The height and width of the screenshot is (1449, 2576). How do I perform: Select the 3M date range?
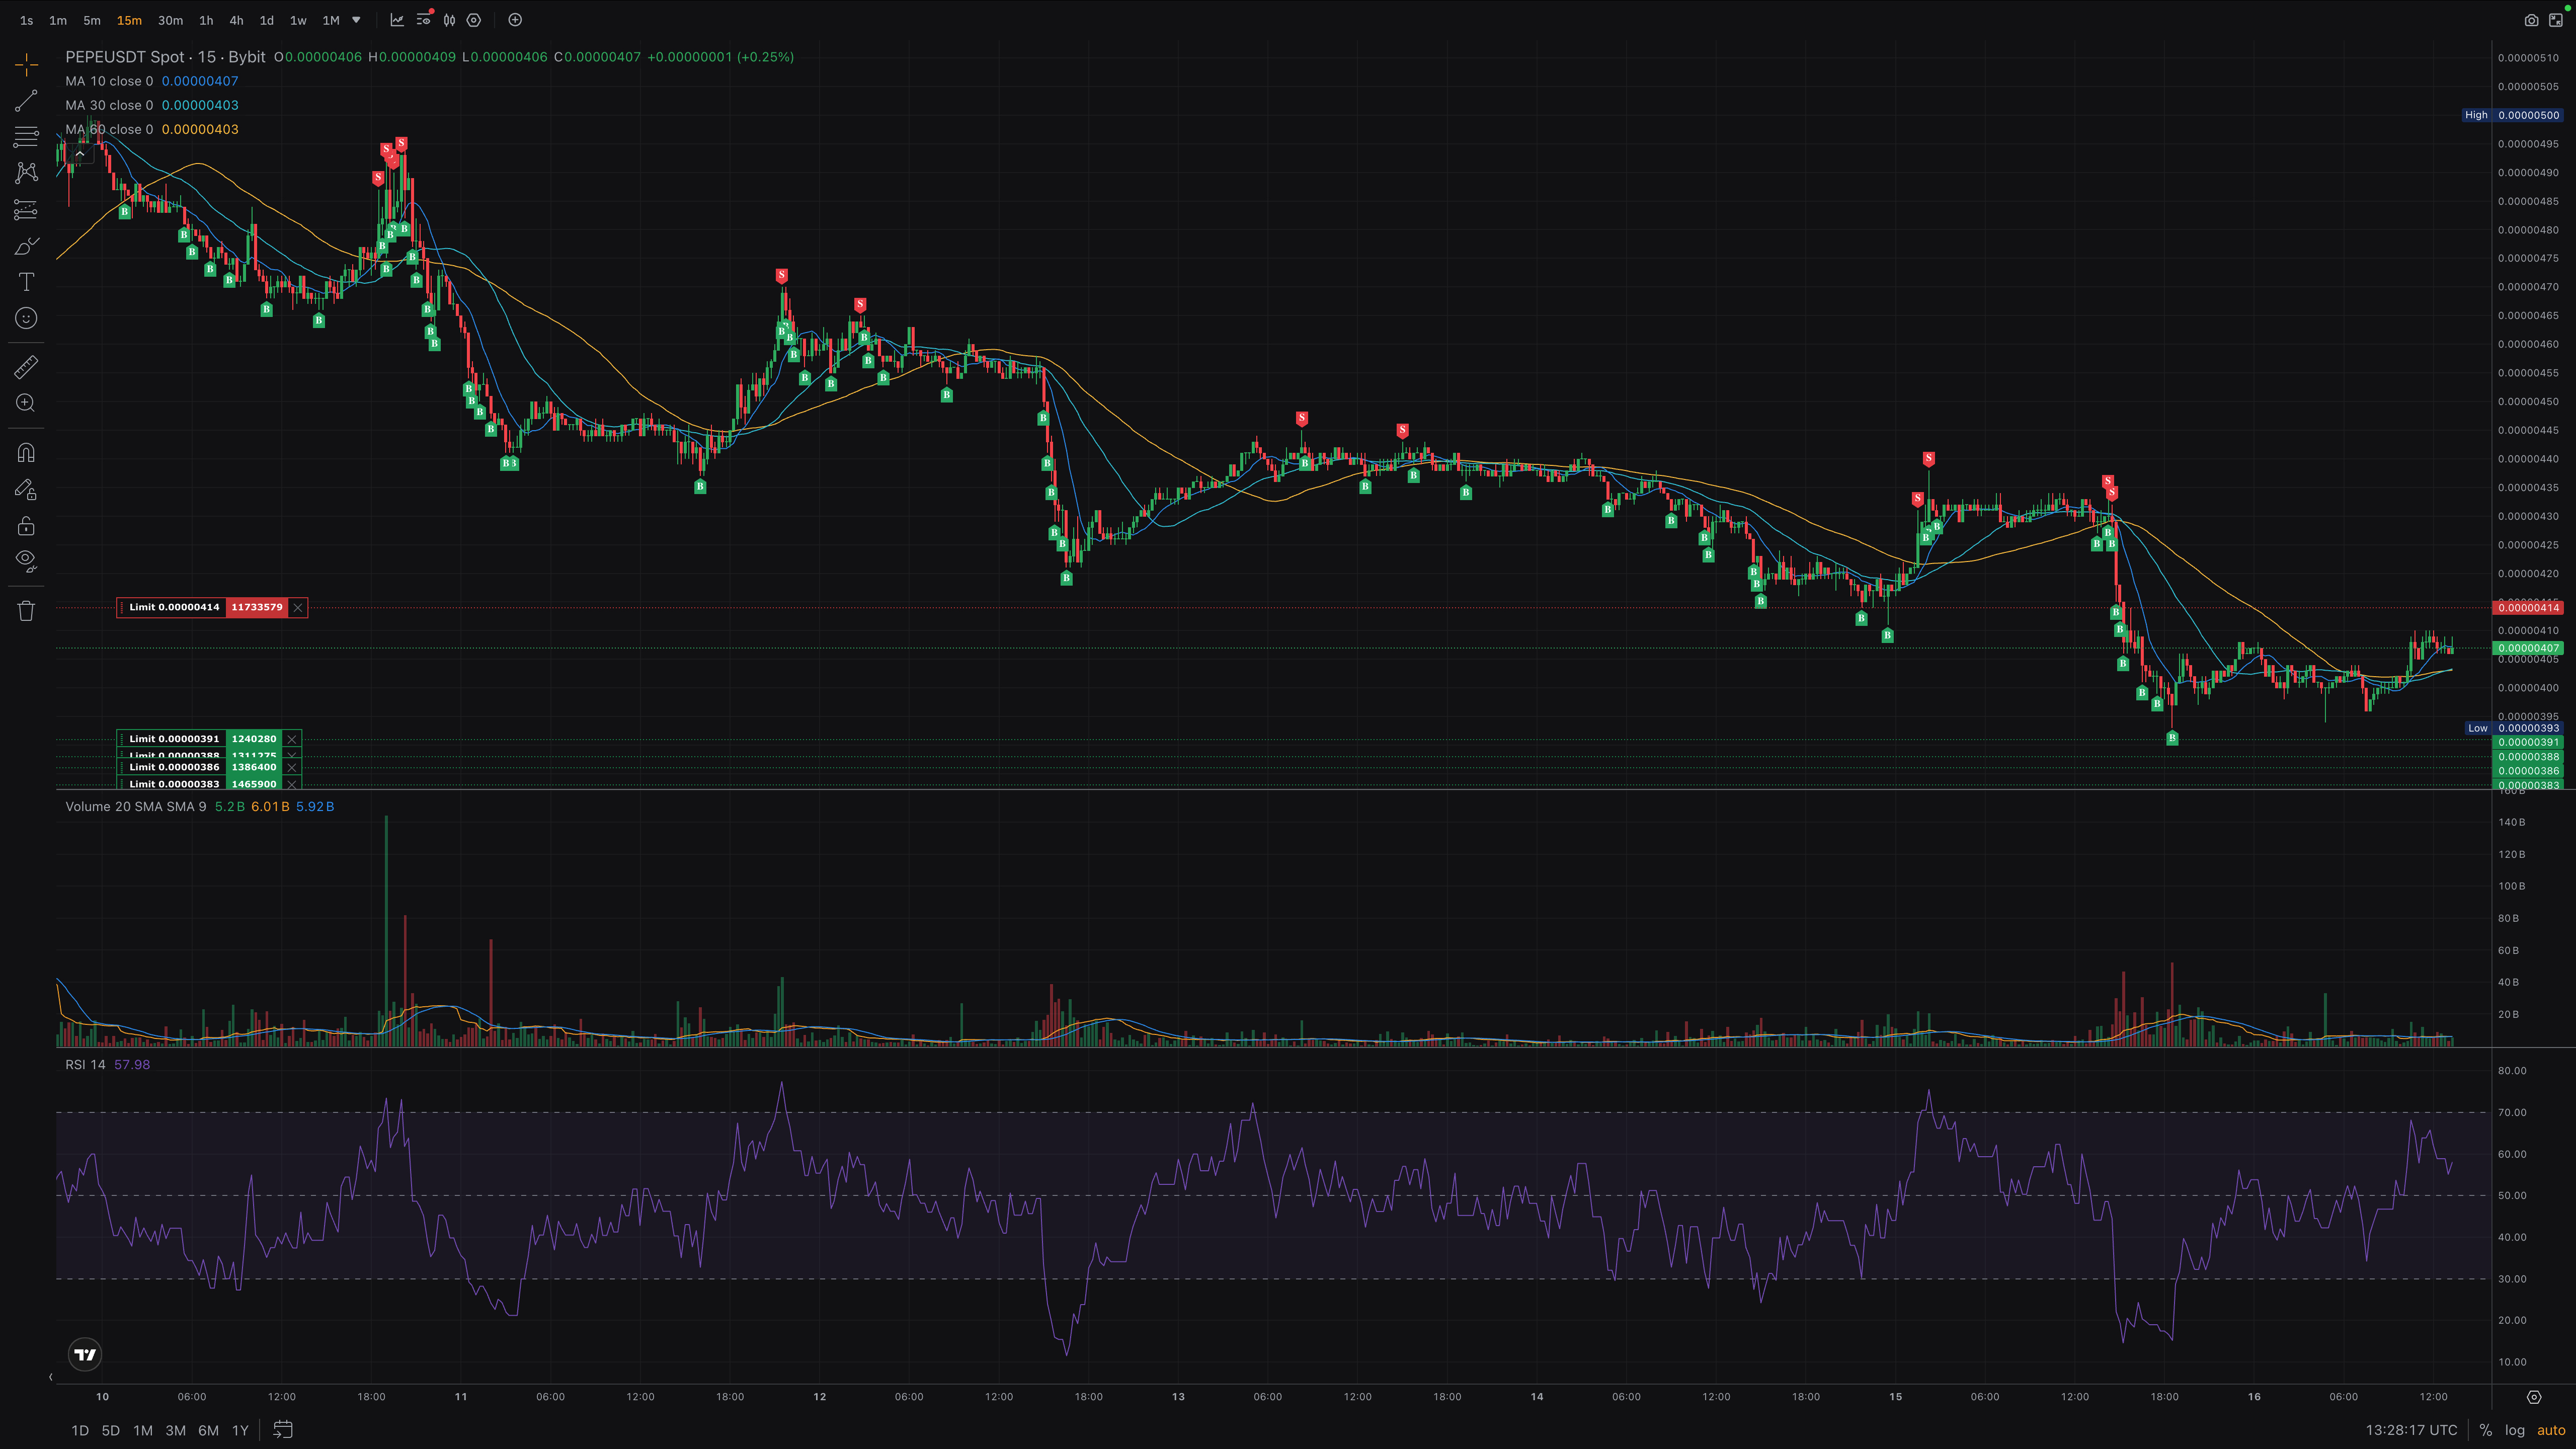coord(175,1431)
